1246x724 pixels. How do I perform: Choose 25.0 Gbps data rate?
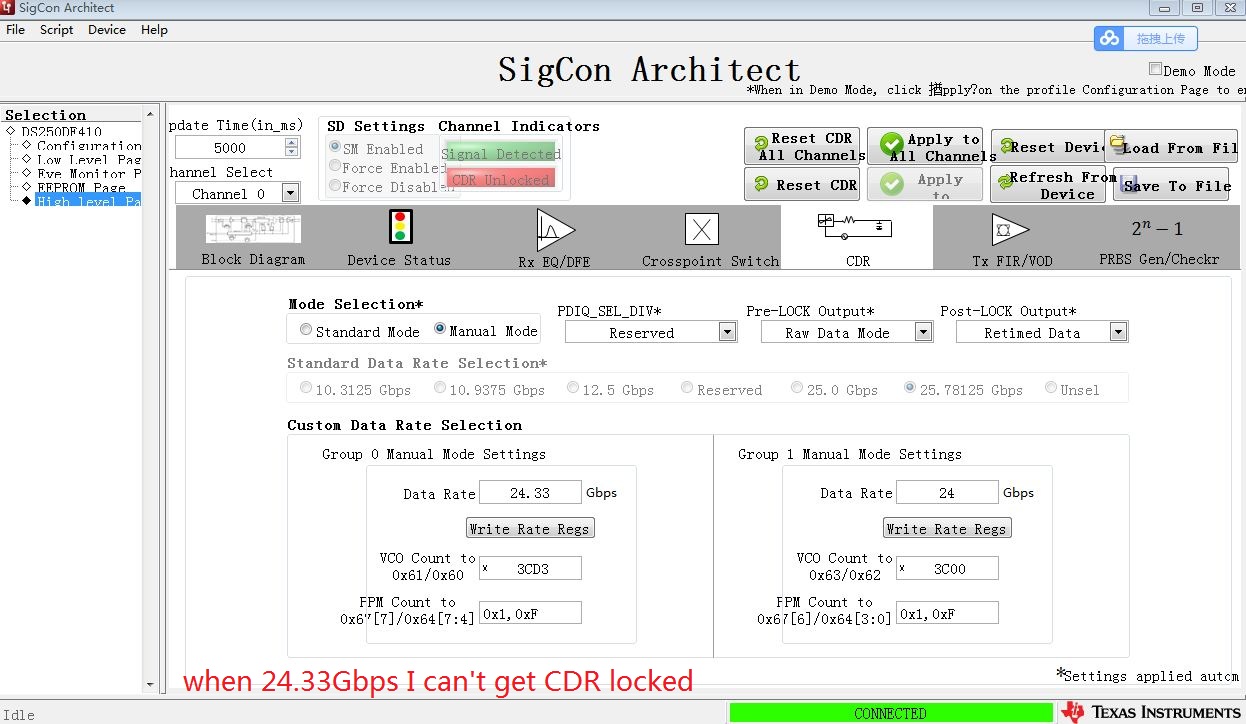click(x=797, y=387)
